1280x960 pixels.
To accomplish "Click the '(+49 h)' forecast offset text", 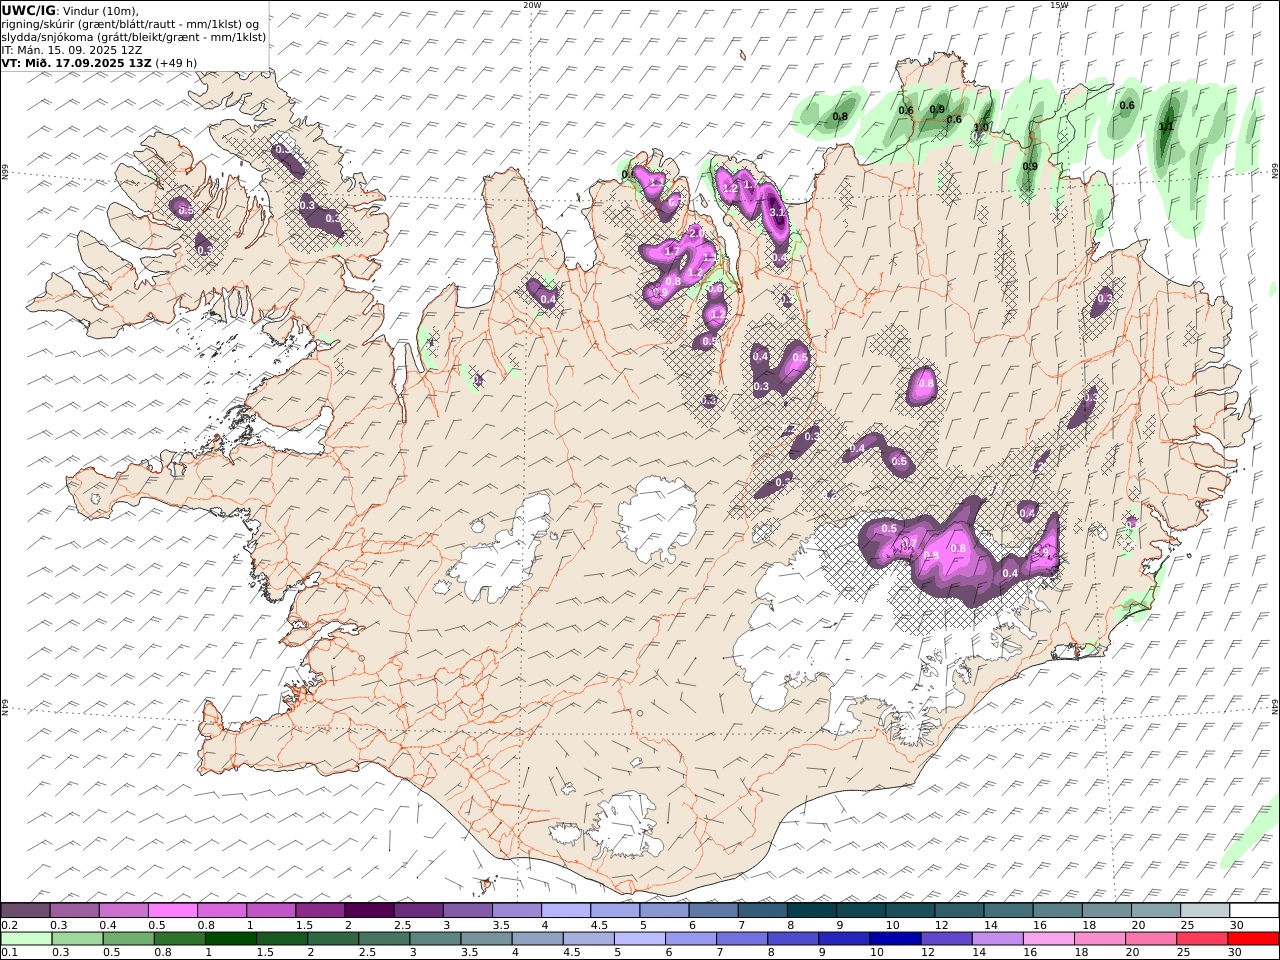I will tap(176, 62).
